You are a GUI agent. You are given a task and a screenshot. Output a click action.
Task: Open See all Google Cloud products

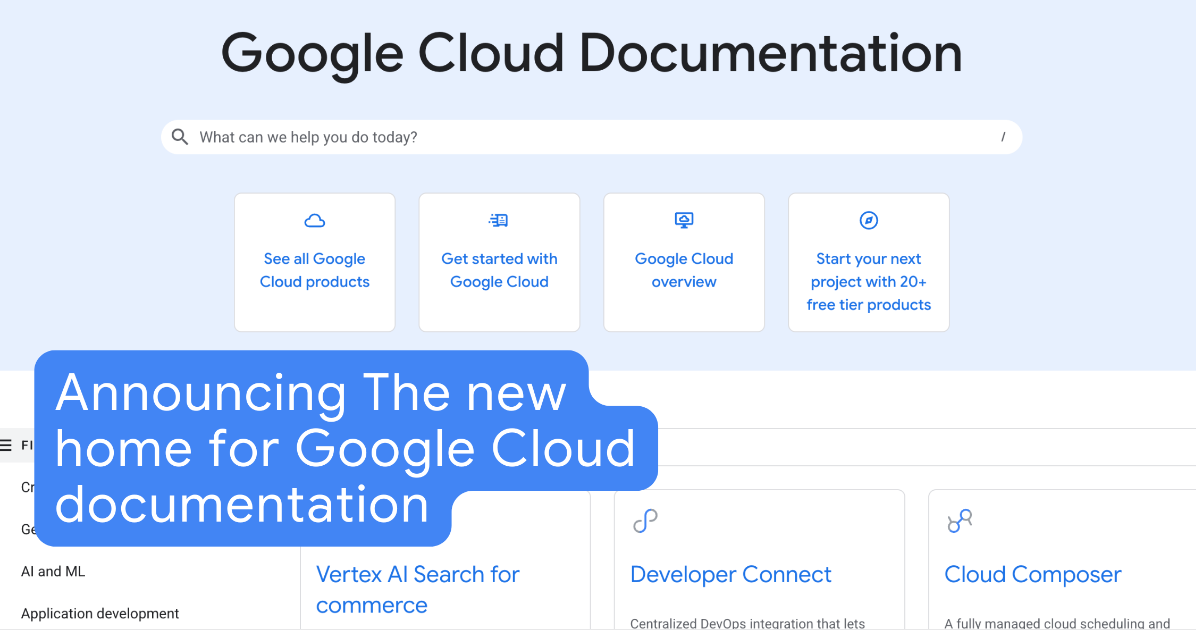tap(314, 270)
